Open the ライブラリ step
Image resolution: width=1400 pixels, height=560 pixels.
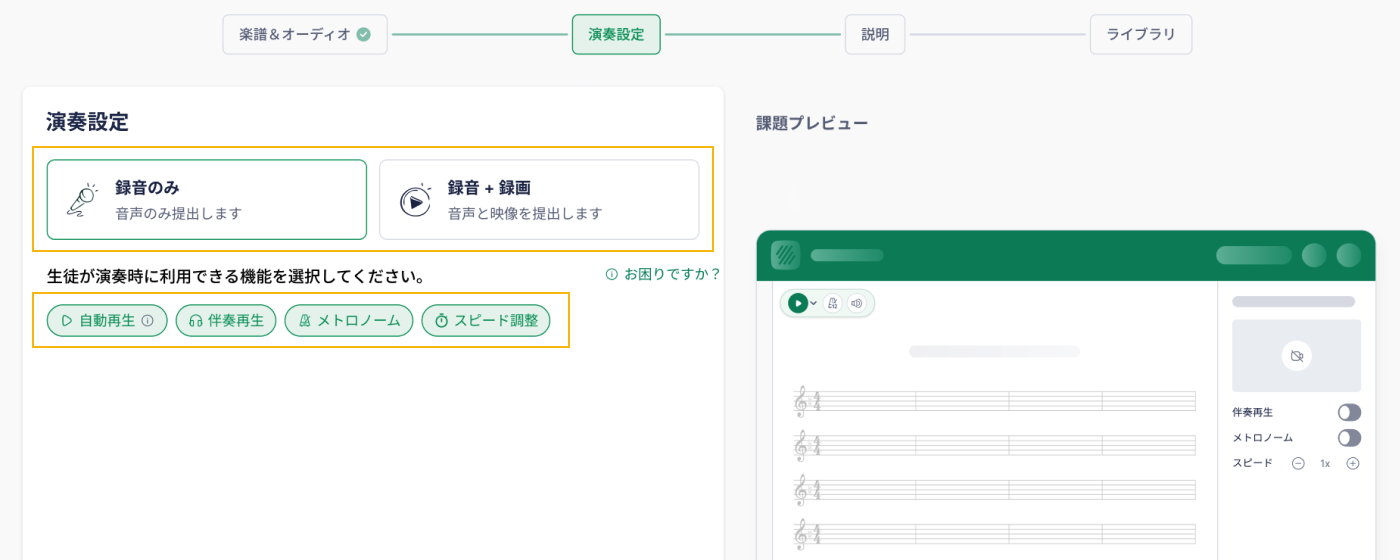[1141, 34]
